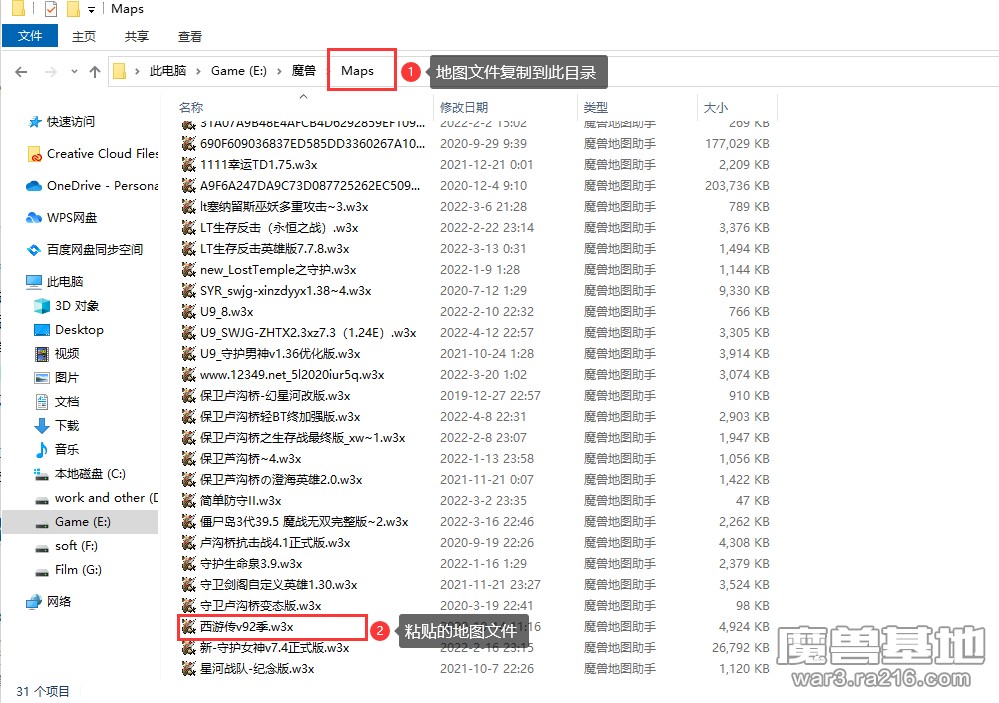Sort files by 大小 column header
999x703 pixels.
click(x=715, y=107)
